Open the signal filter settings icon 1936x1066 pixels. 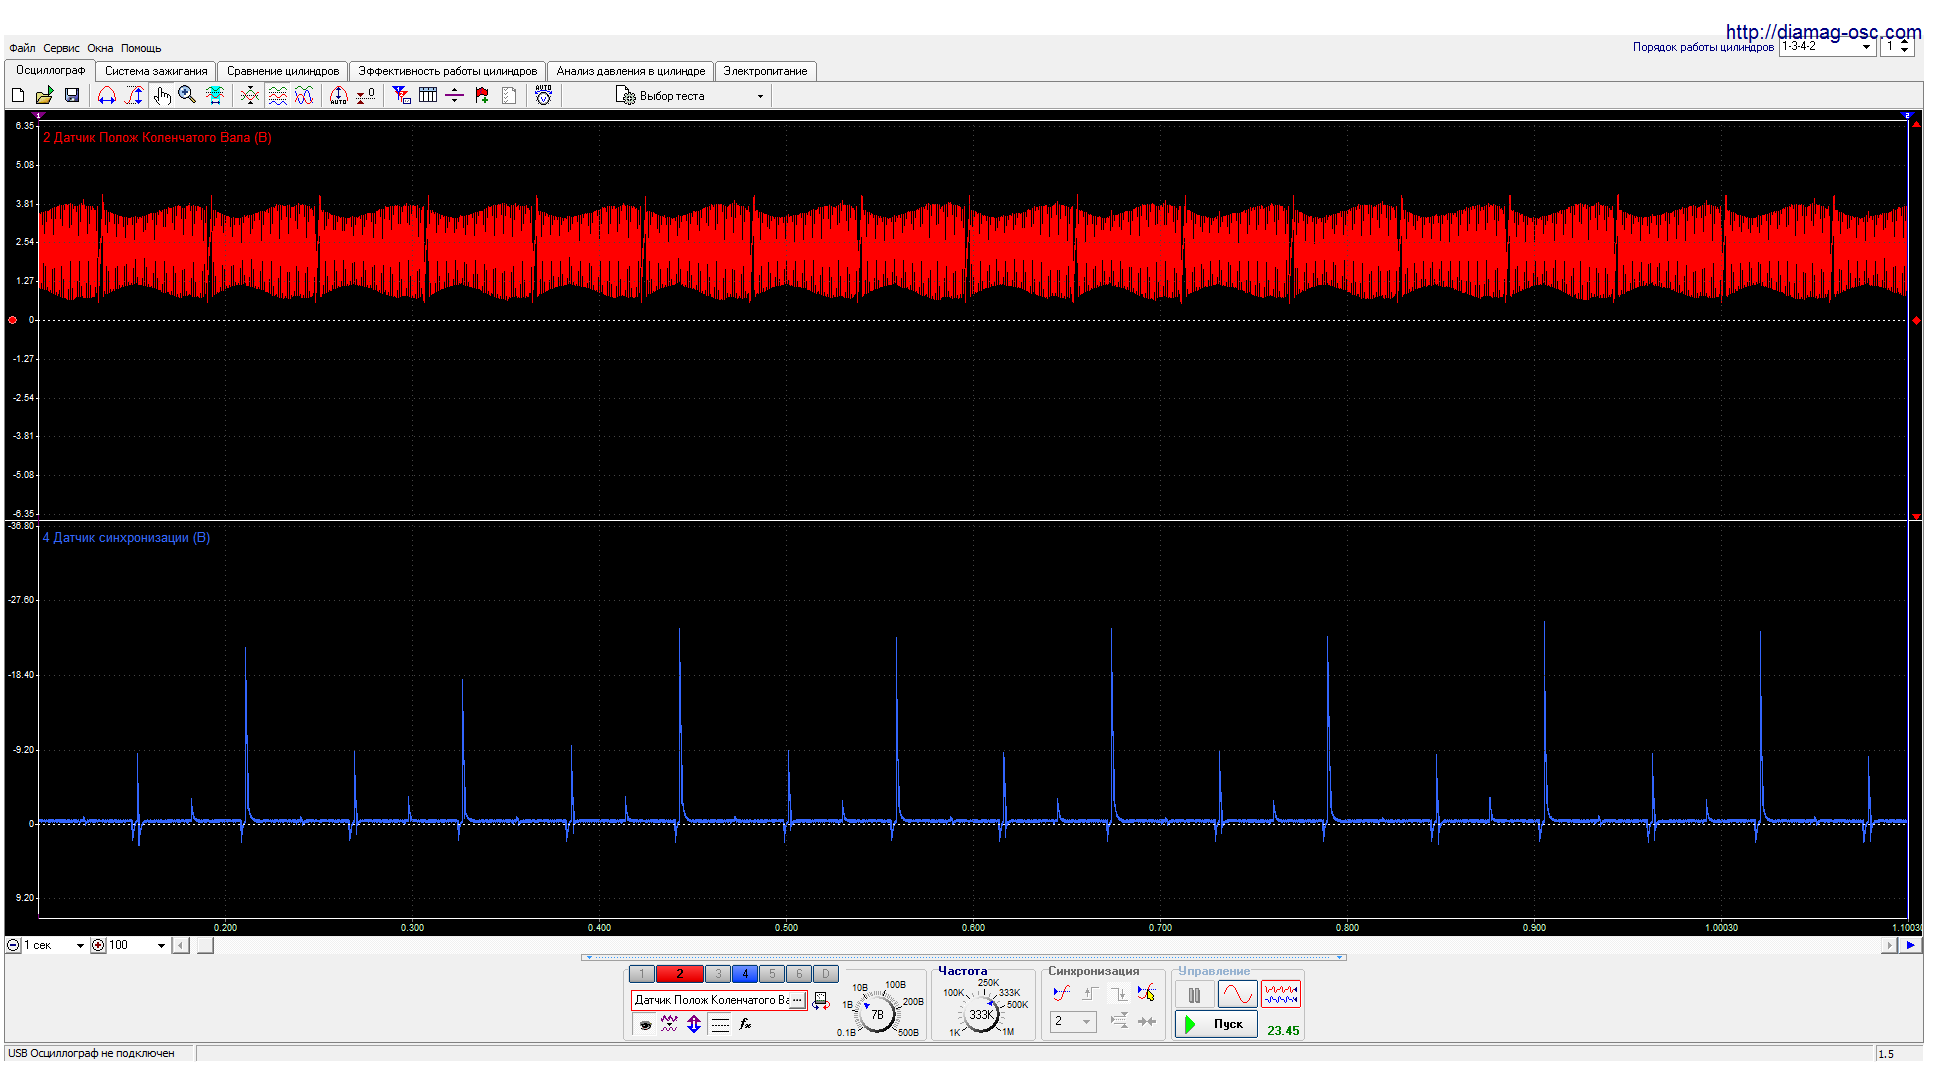coord(401,95)
